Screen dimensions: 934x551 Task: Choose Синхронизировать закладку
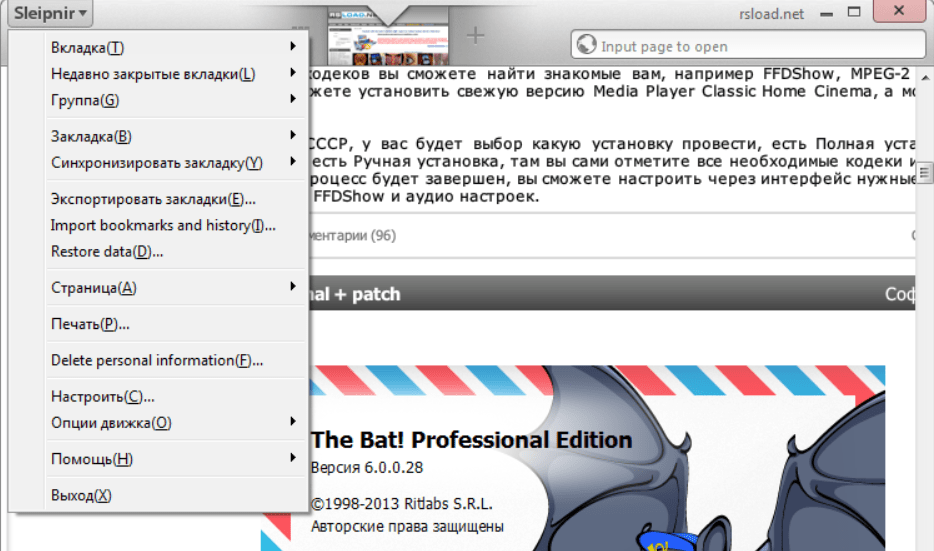click(x=156, y=162)
